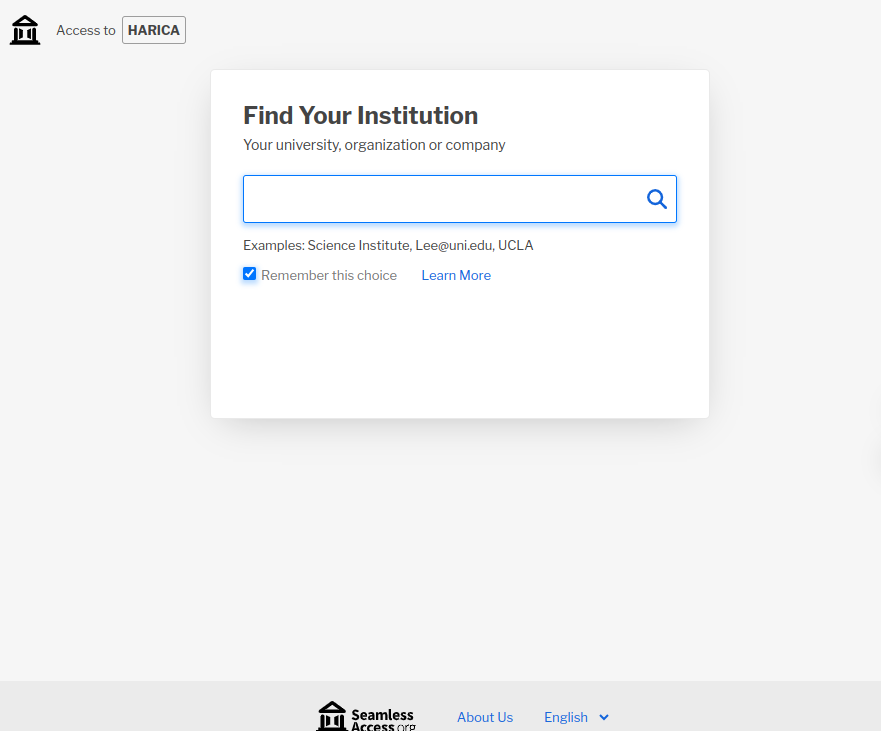
Task: Click the "Find Your Institution" heading
Action: click(x=360, y=115)
